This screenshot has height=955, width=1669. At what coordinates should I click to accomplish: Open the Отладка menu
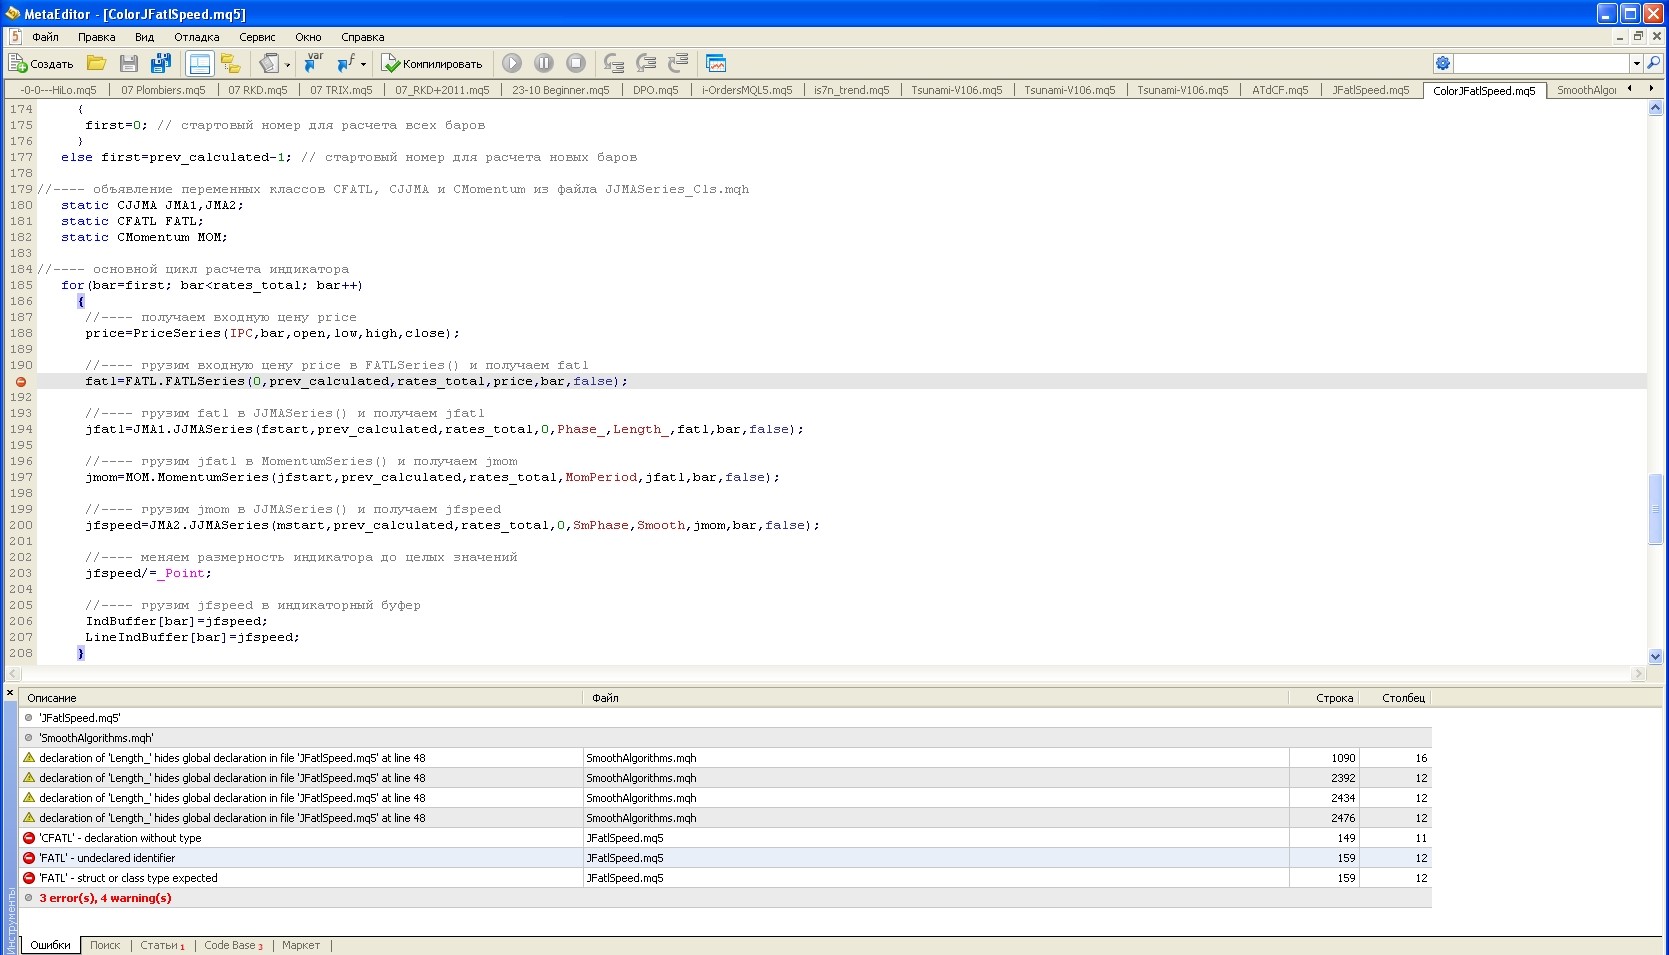pos(196,37)
